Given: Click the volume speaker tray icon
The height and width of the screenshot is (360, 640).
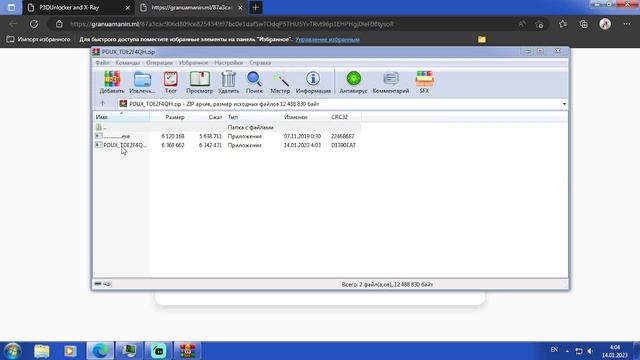Looking at the screenshot, I should [x=590, y=351].
